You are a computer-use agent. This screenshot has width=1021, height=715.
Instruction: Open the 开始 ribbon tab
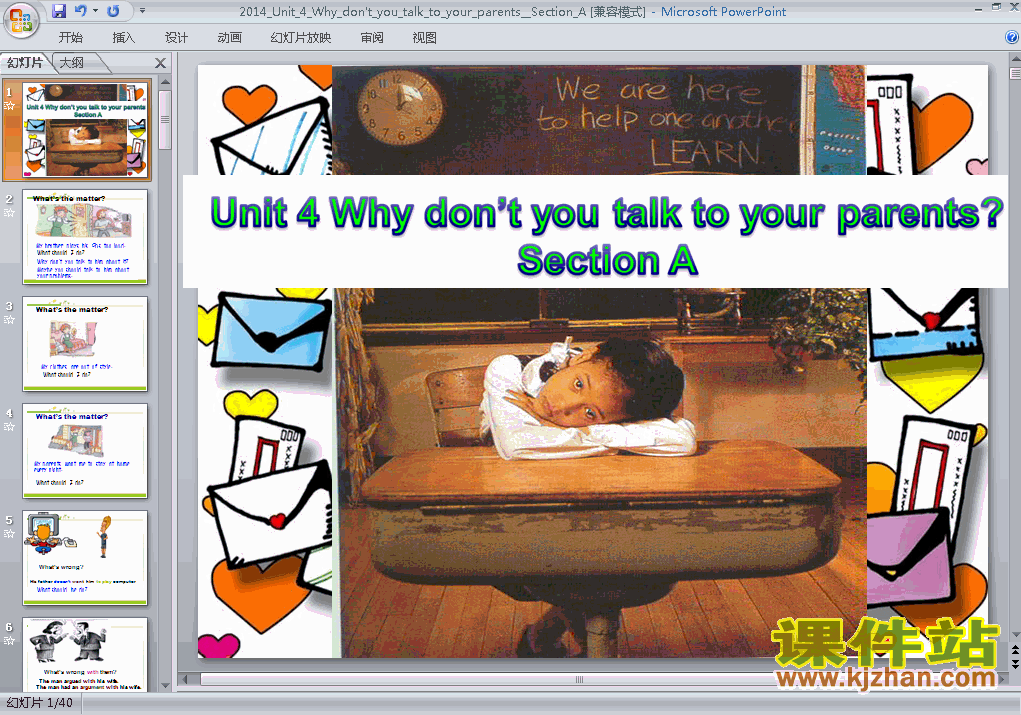pyautogui.click(x=70, y=38)
